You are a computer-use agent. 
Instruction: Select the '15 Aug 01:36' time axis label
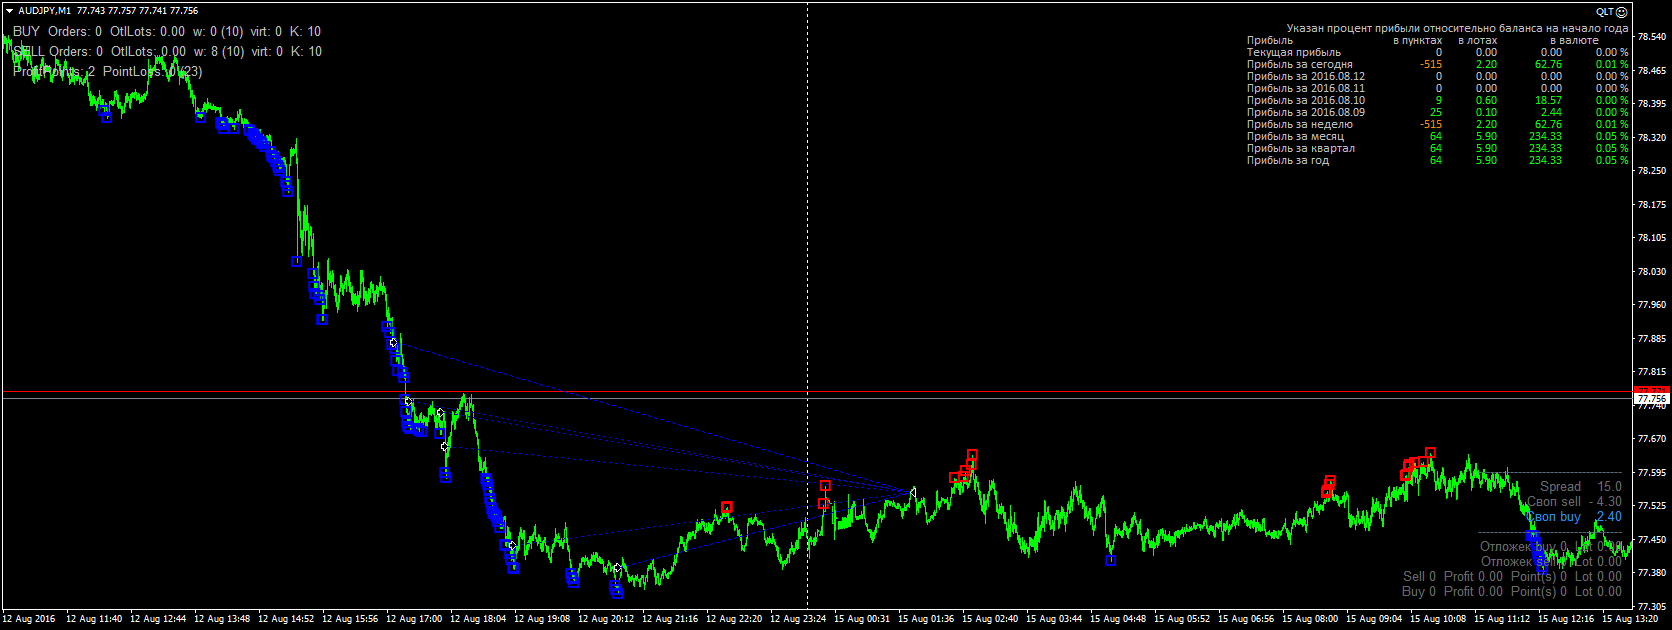tap(926, 619)
